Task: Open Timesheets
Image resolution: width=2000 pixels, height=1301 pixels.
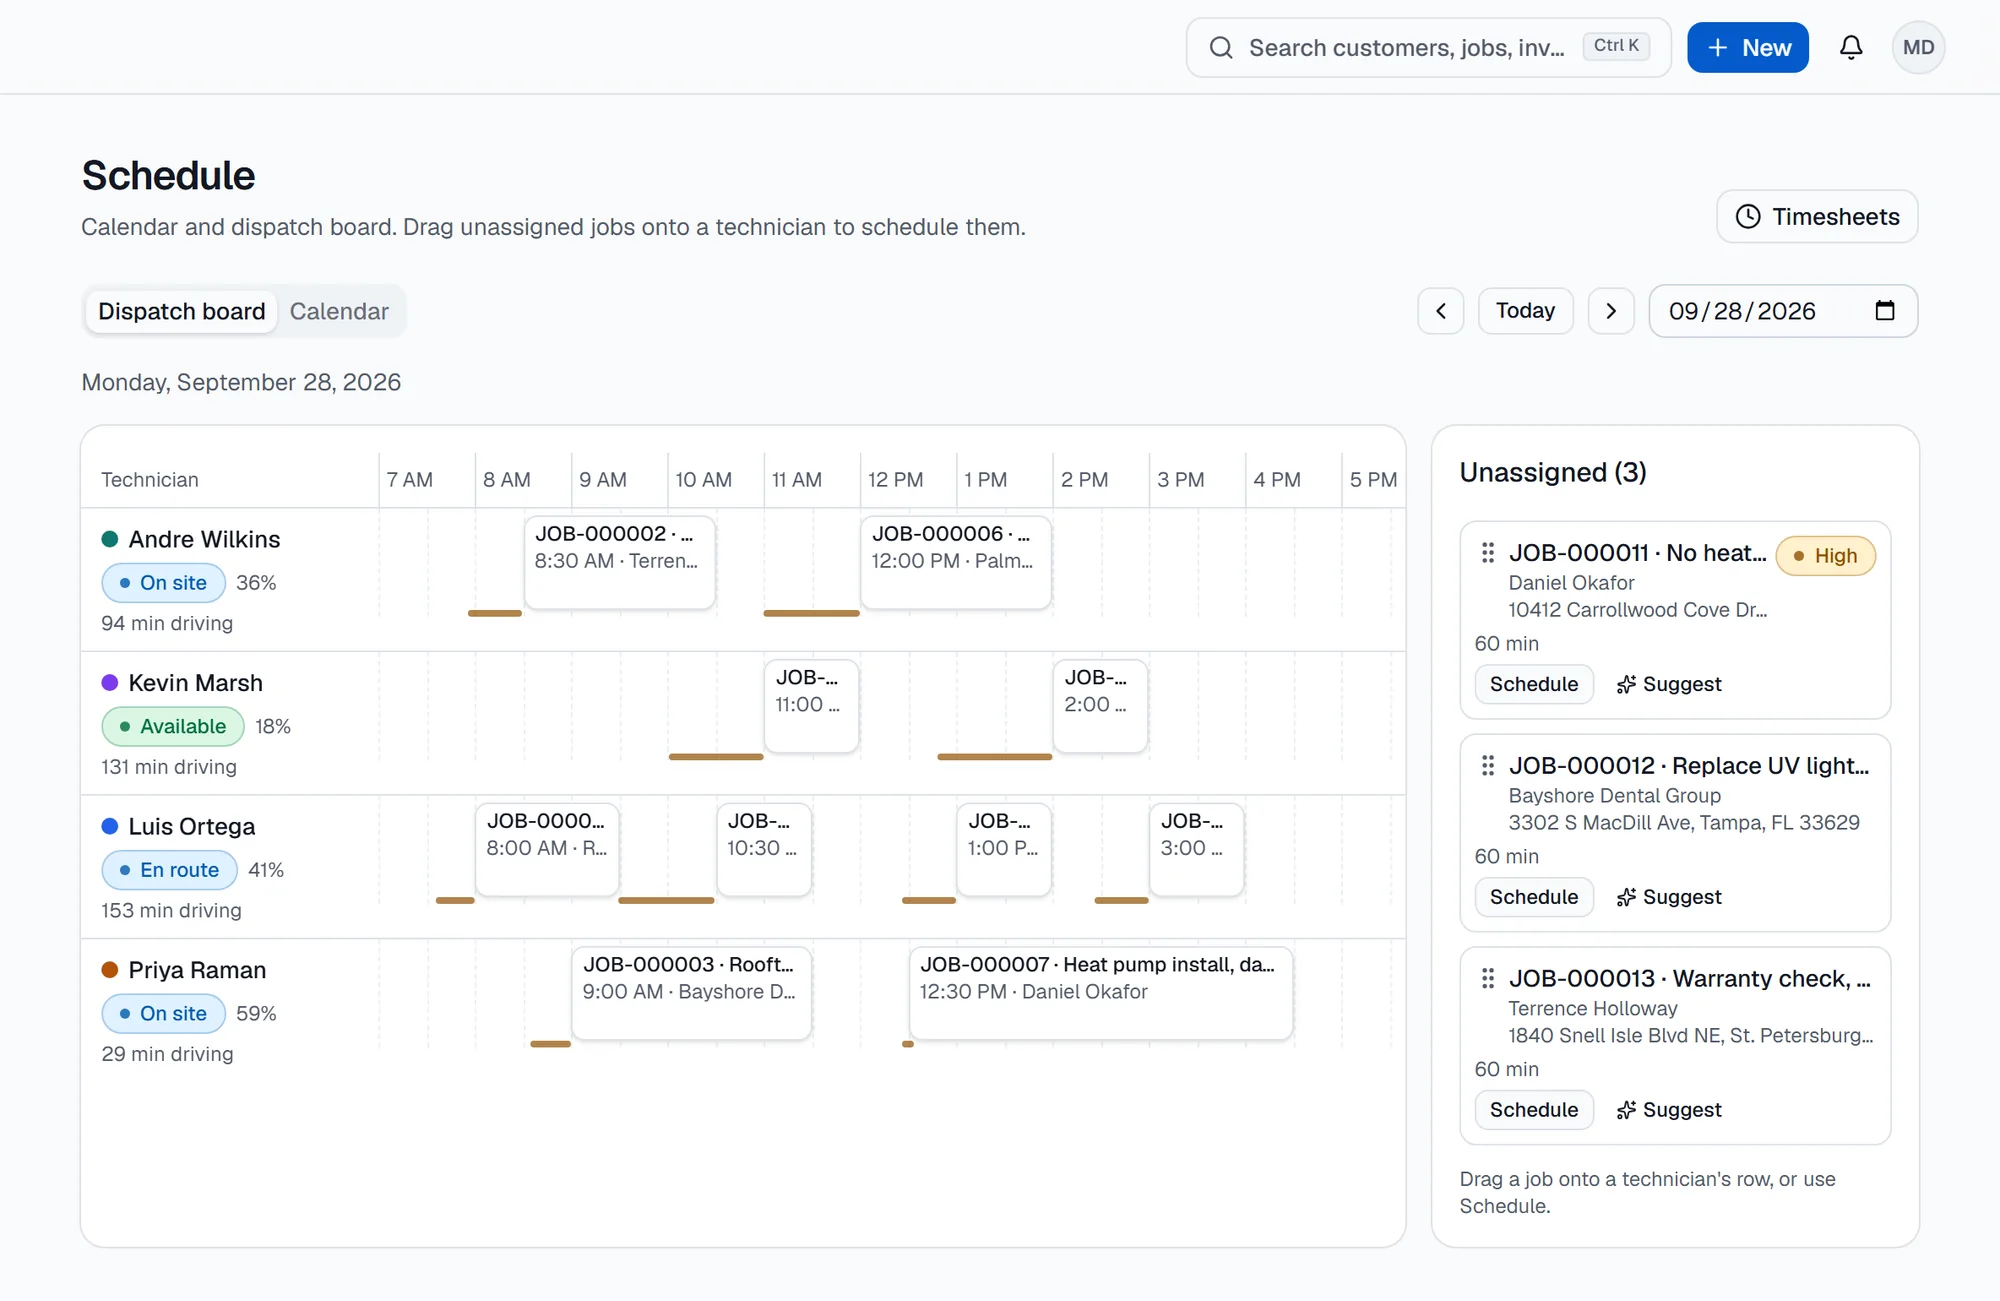Action: tap(1817, 217)
